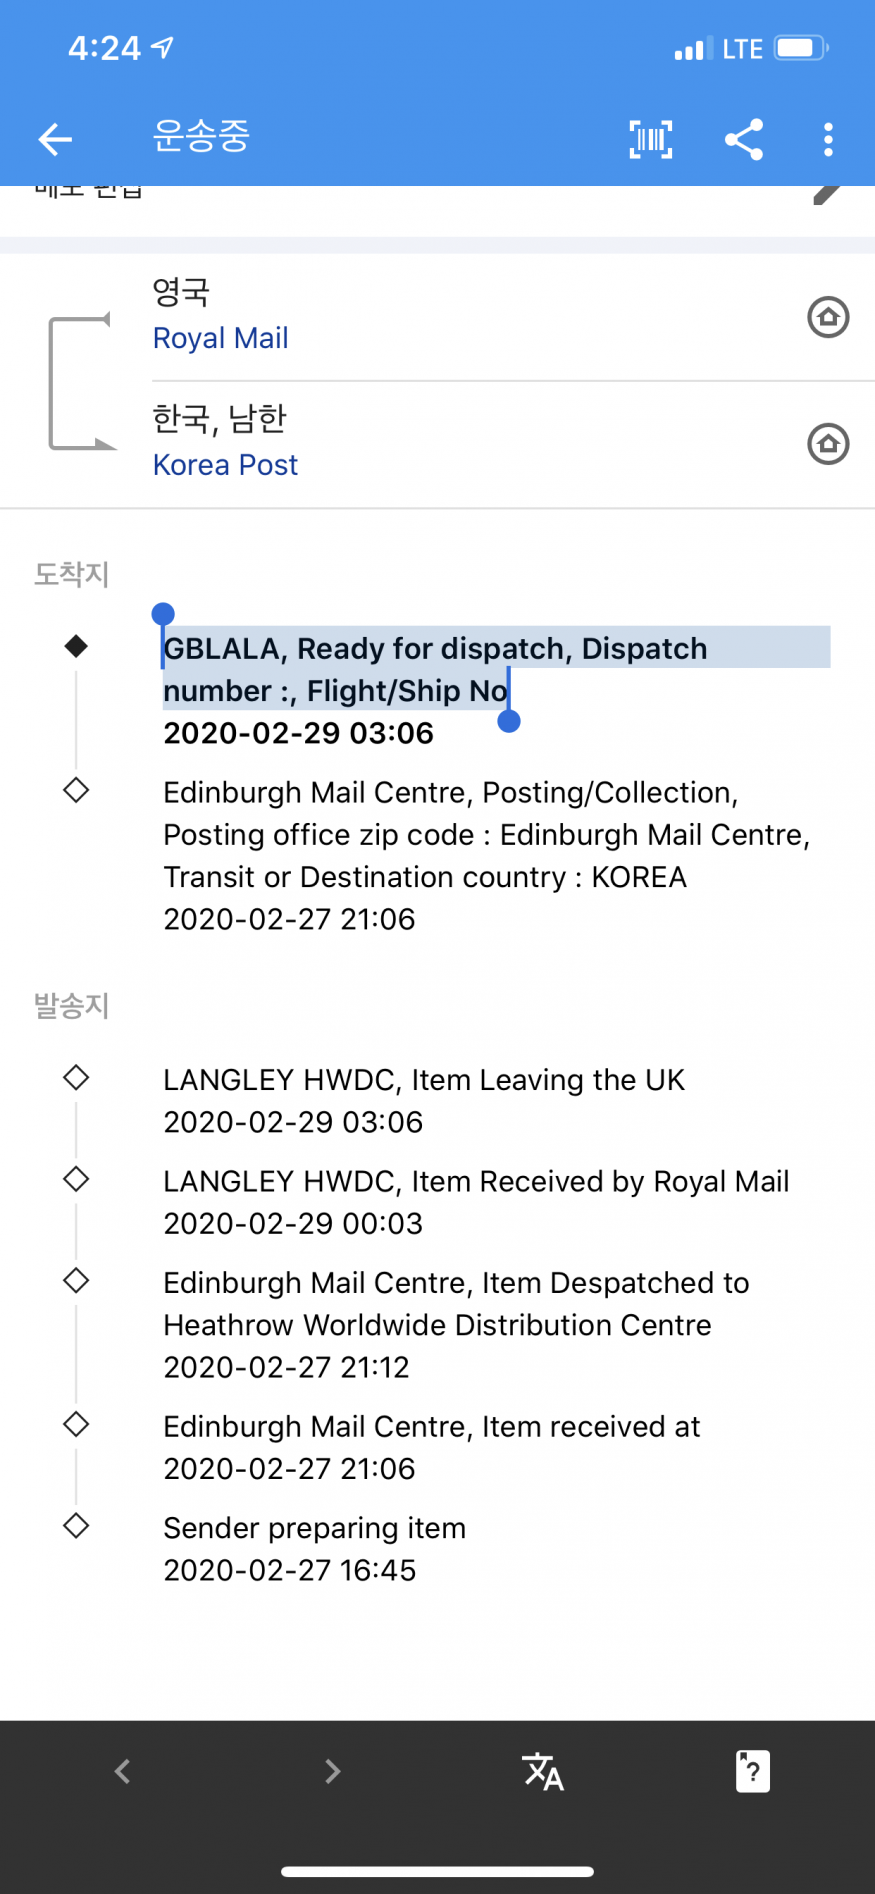Open the three-dot overflow menu
This screenshot has height=1894, width=875.
tap(828, 139)
